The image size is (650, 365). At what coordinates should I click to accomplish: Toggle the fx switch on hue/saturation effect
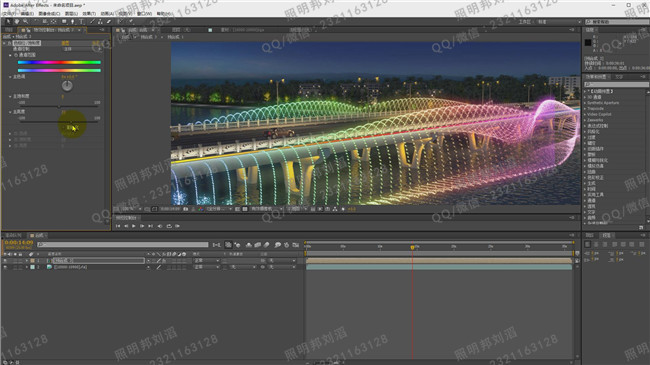coord(10,43)
